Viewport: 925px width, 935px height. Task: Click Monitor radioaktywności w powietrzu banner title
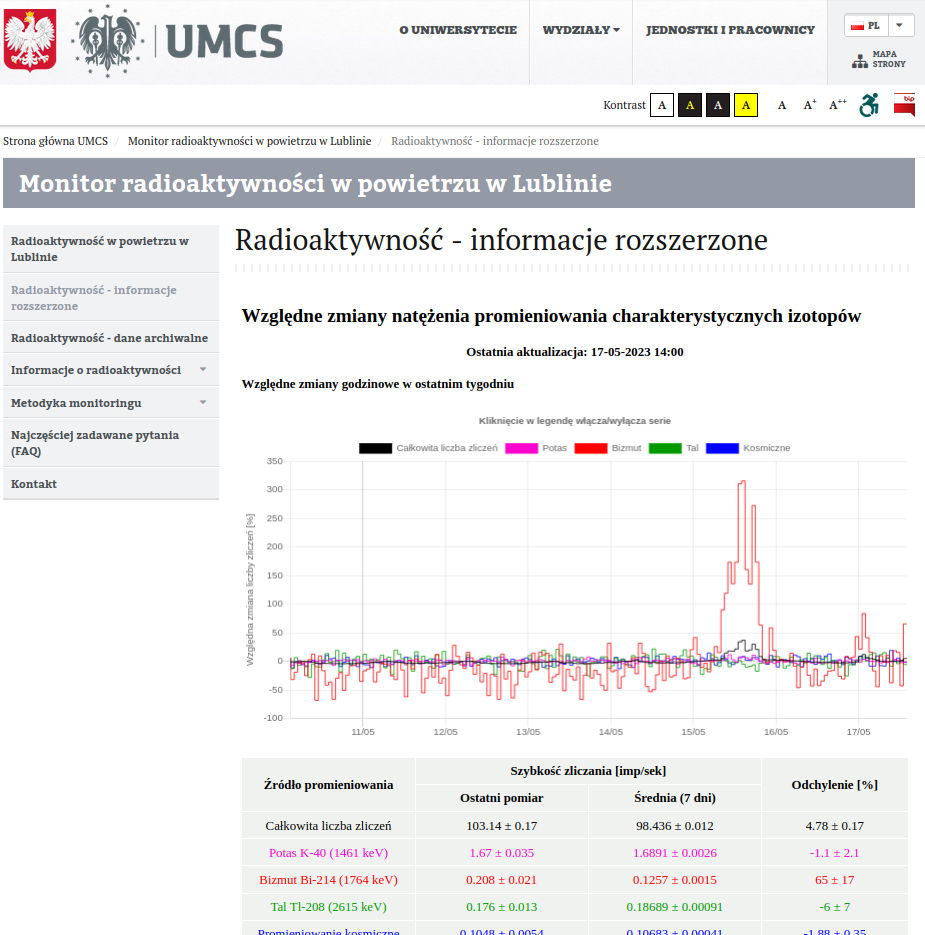click(x=315, y=183)
